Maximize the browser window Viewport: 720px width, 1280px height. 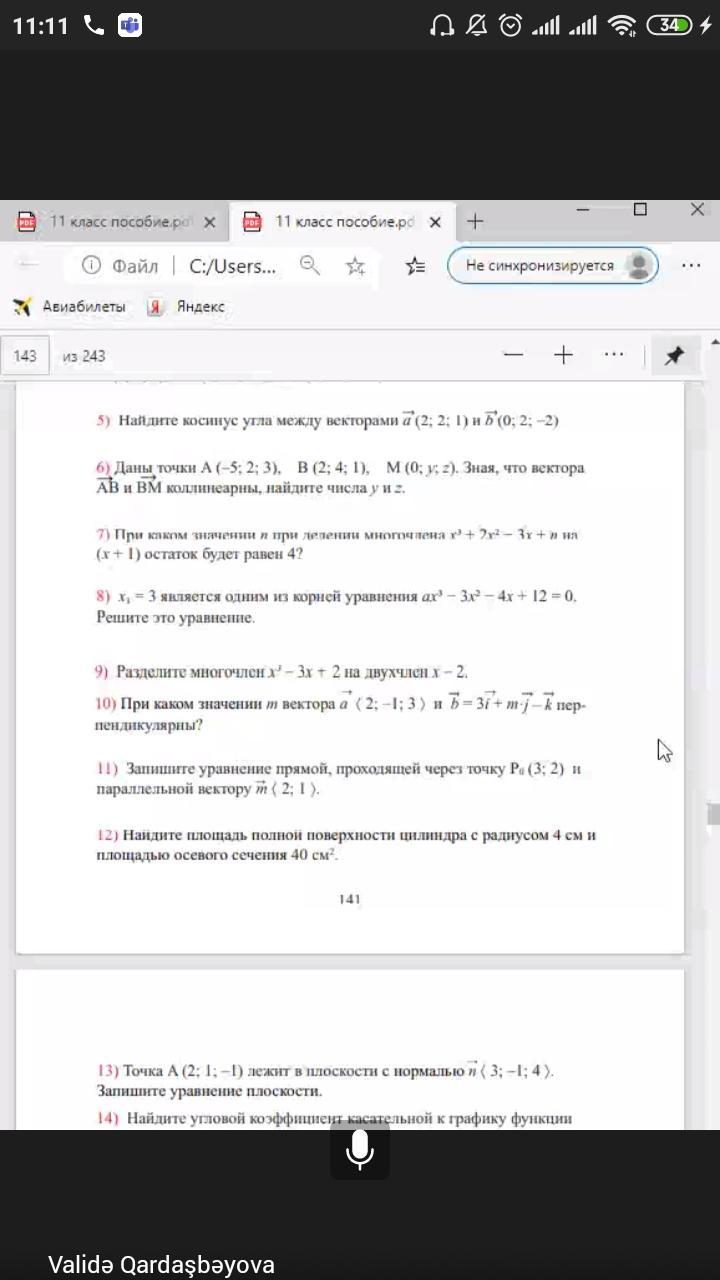(x=640, y=210)
